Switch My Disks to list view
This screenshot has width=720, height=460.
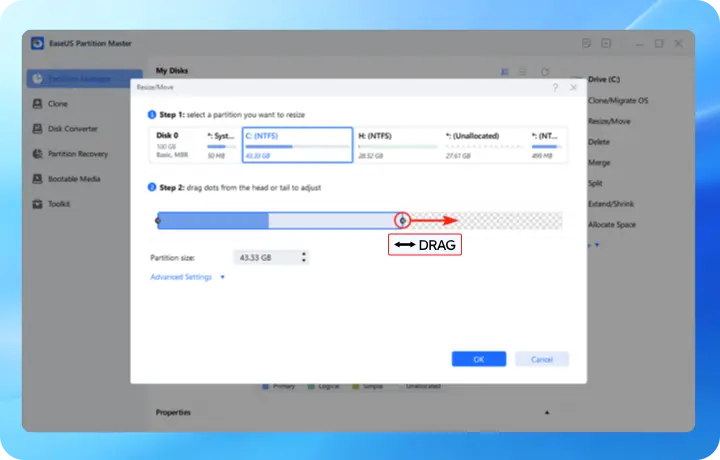(523, 72)
